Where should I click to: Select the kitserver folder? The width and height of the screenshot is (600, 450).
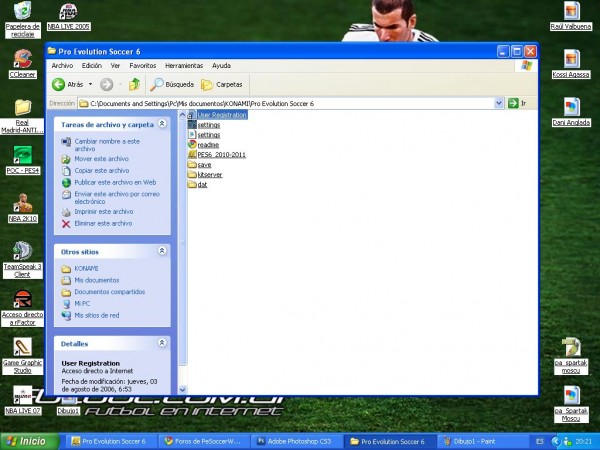[205, 174]
